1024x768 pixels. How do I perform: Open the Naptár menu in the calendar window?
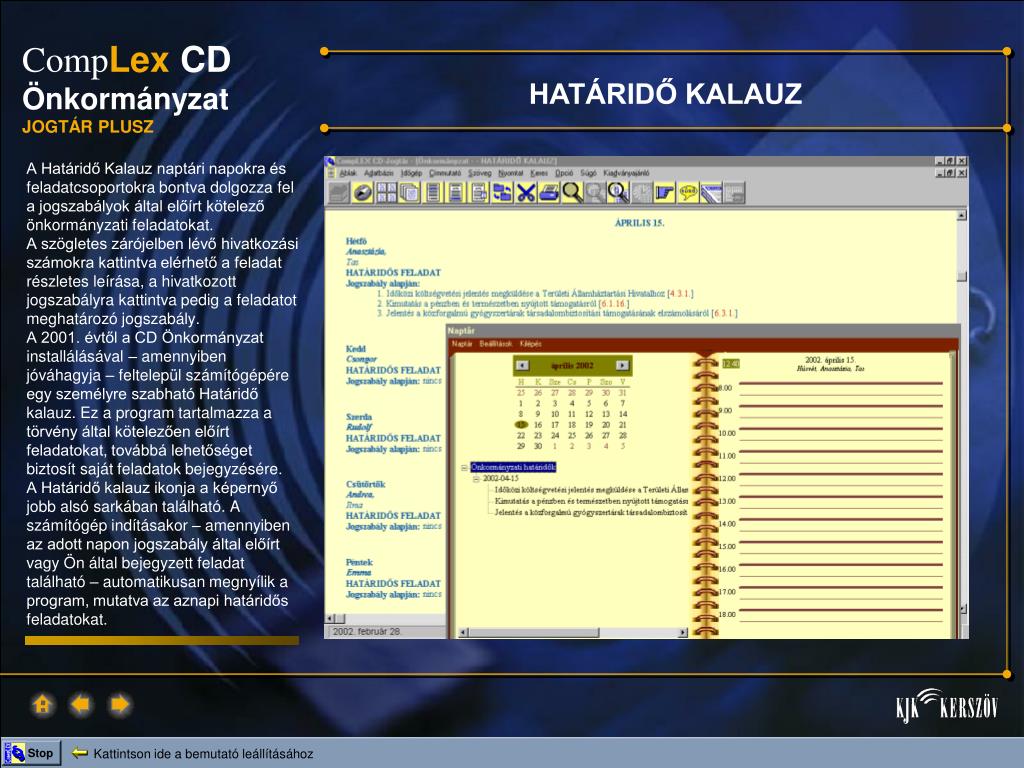462,344
